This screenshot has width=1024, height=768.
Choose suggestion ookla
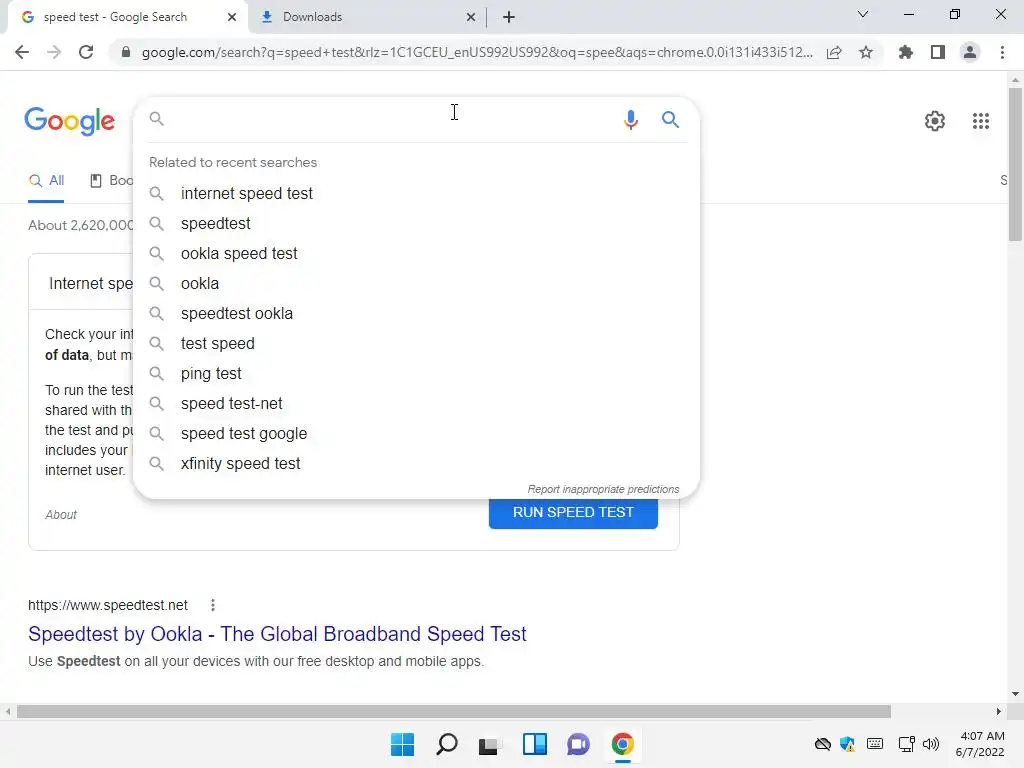click(x=416, y=283)
